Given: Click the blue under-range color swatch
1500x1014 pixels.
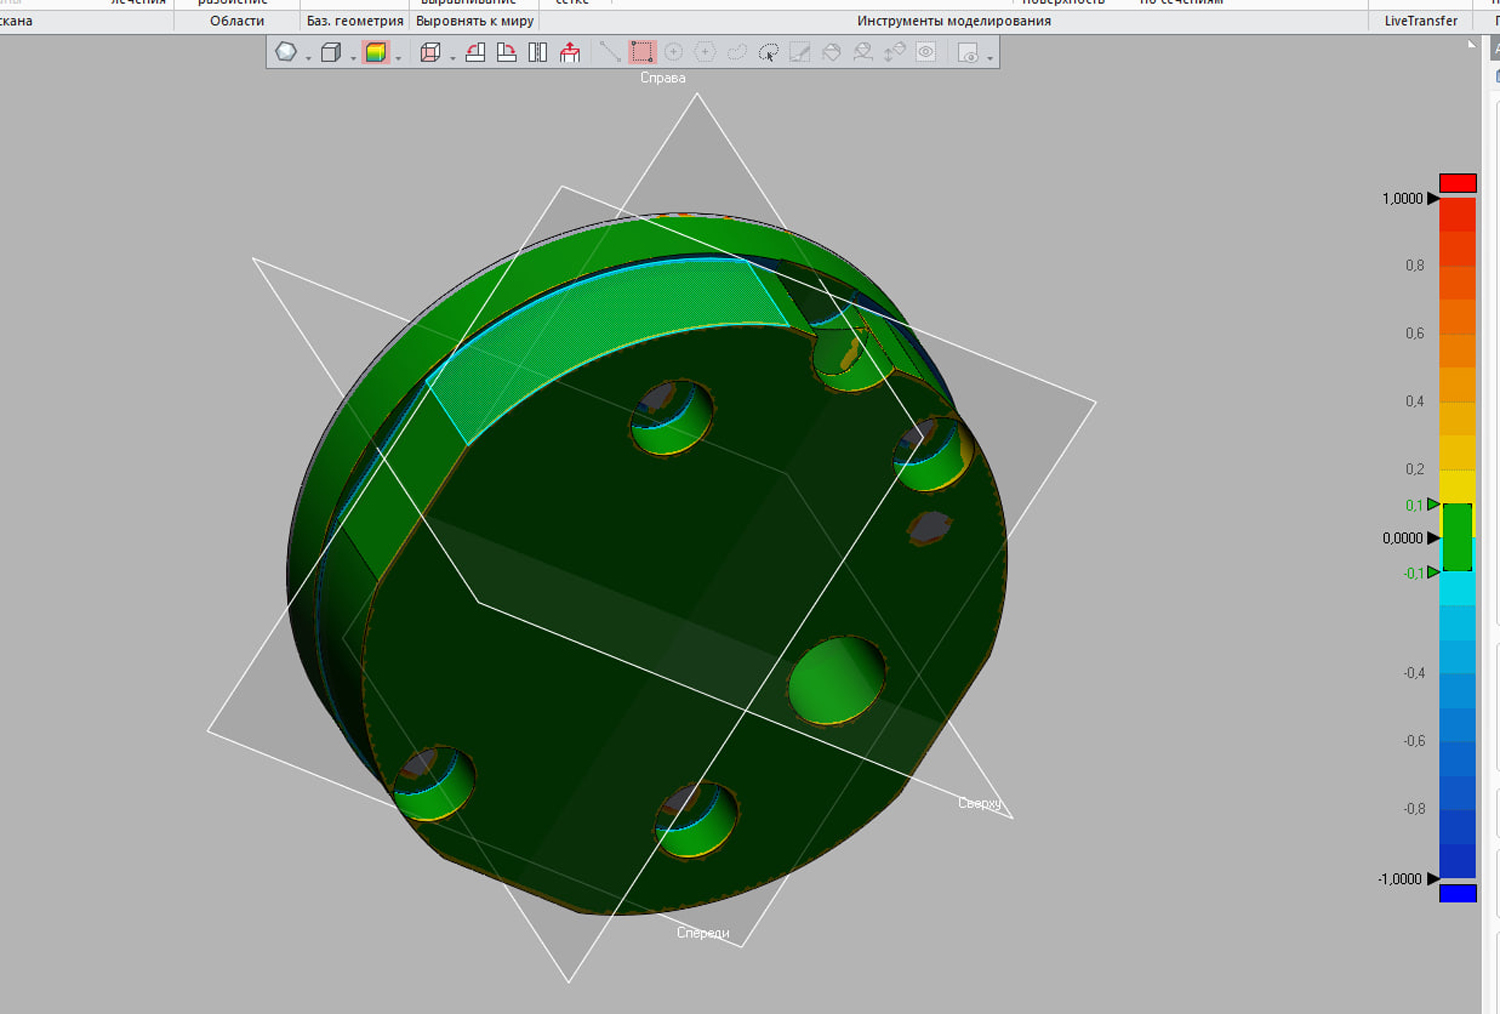Looking at the screenshot, I should [x=1458, y=893].
